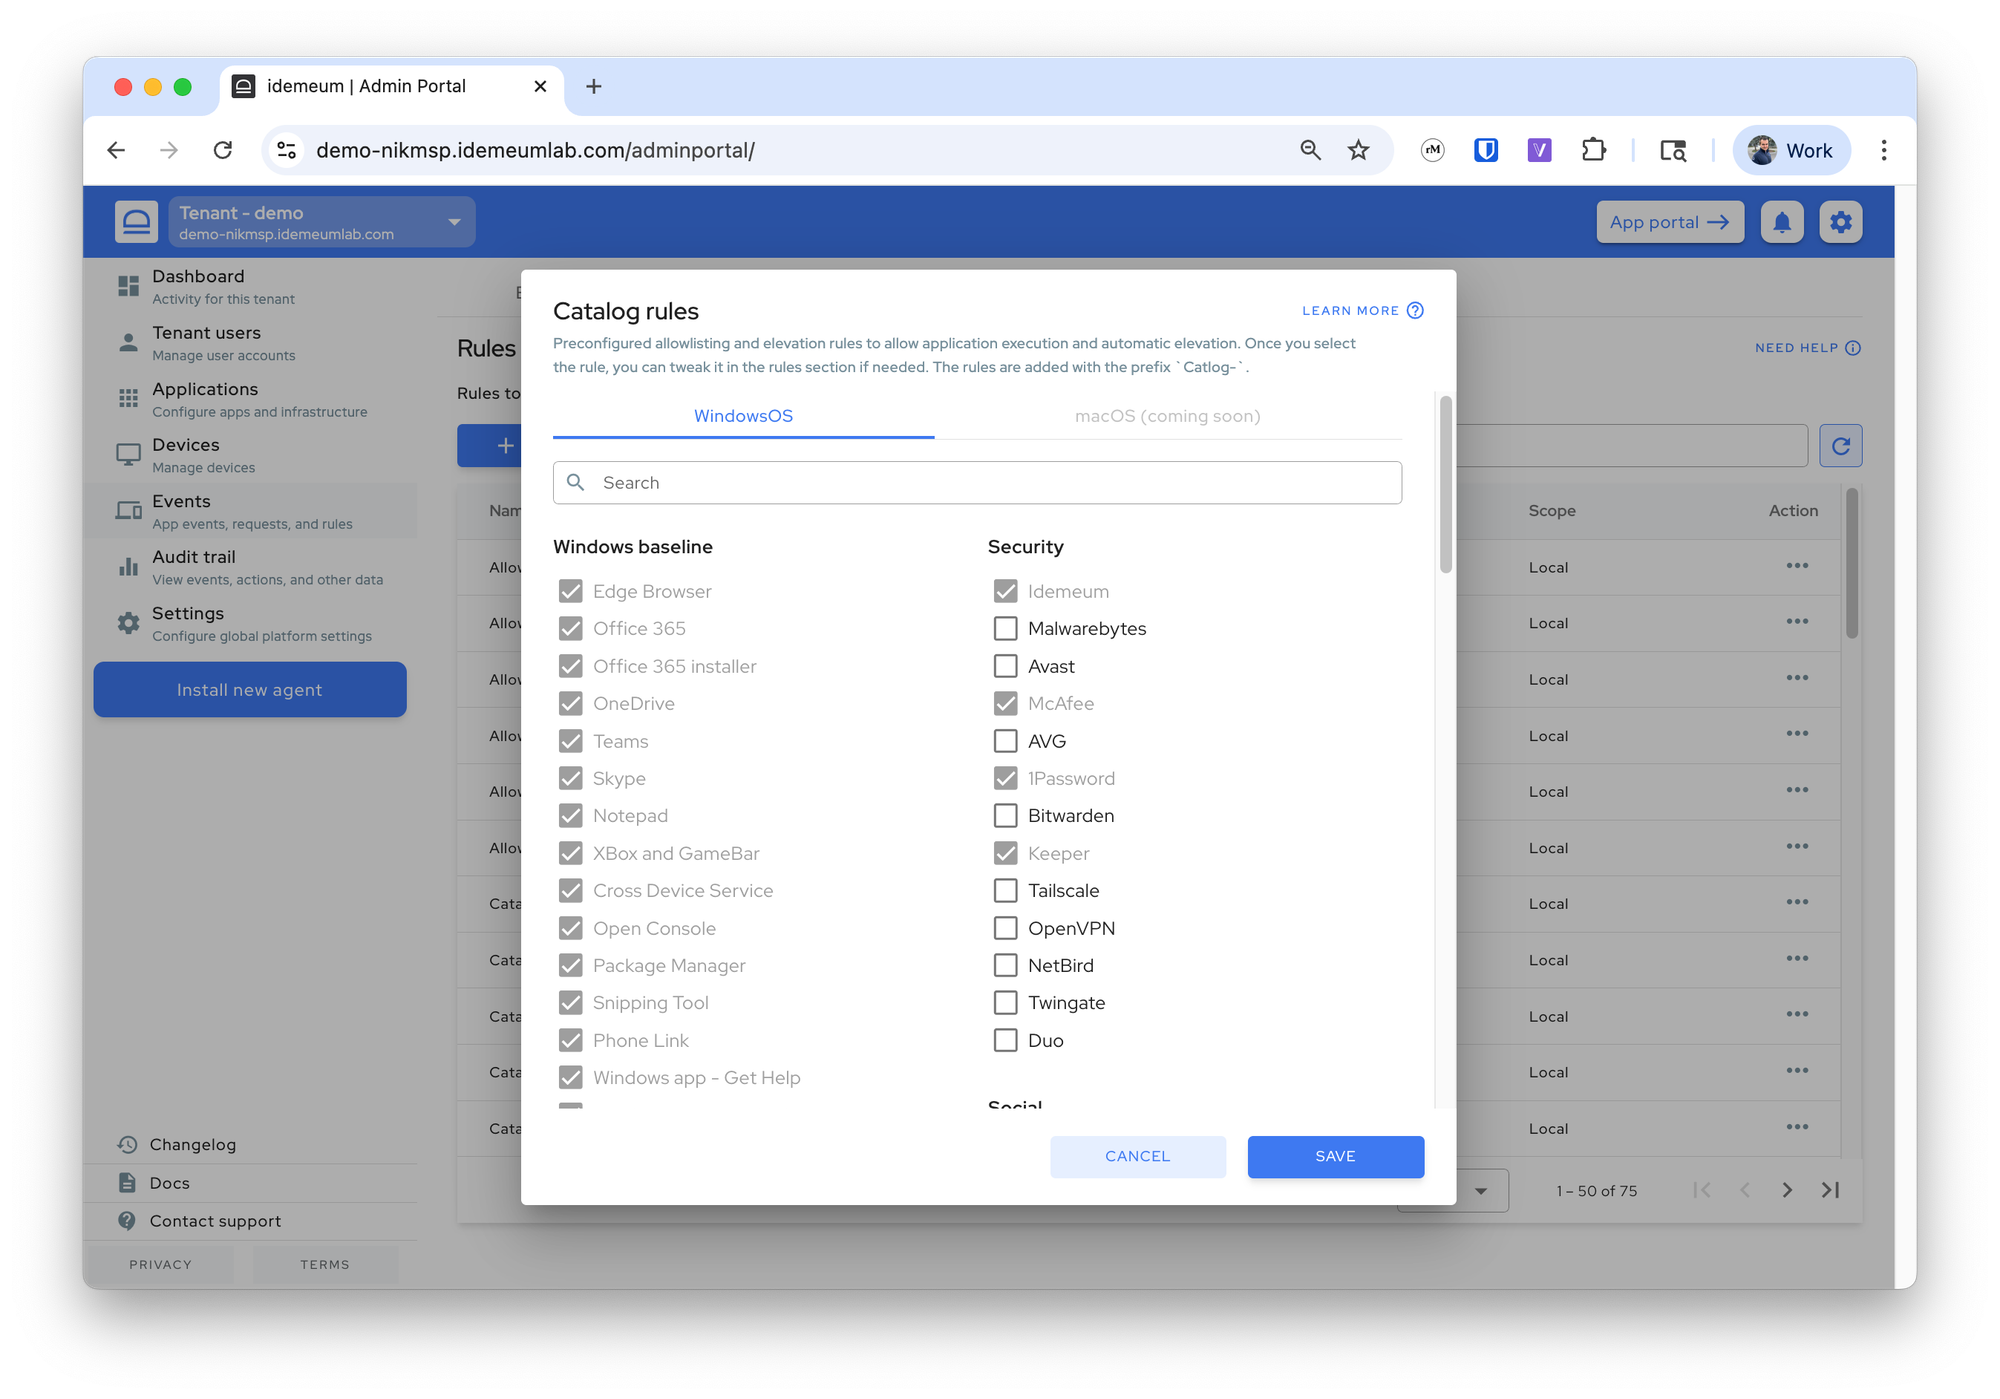
Task: Click Install new agent button
Action: tap(250, 690)
